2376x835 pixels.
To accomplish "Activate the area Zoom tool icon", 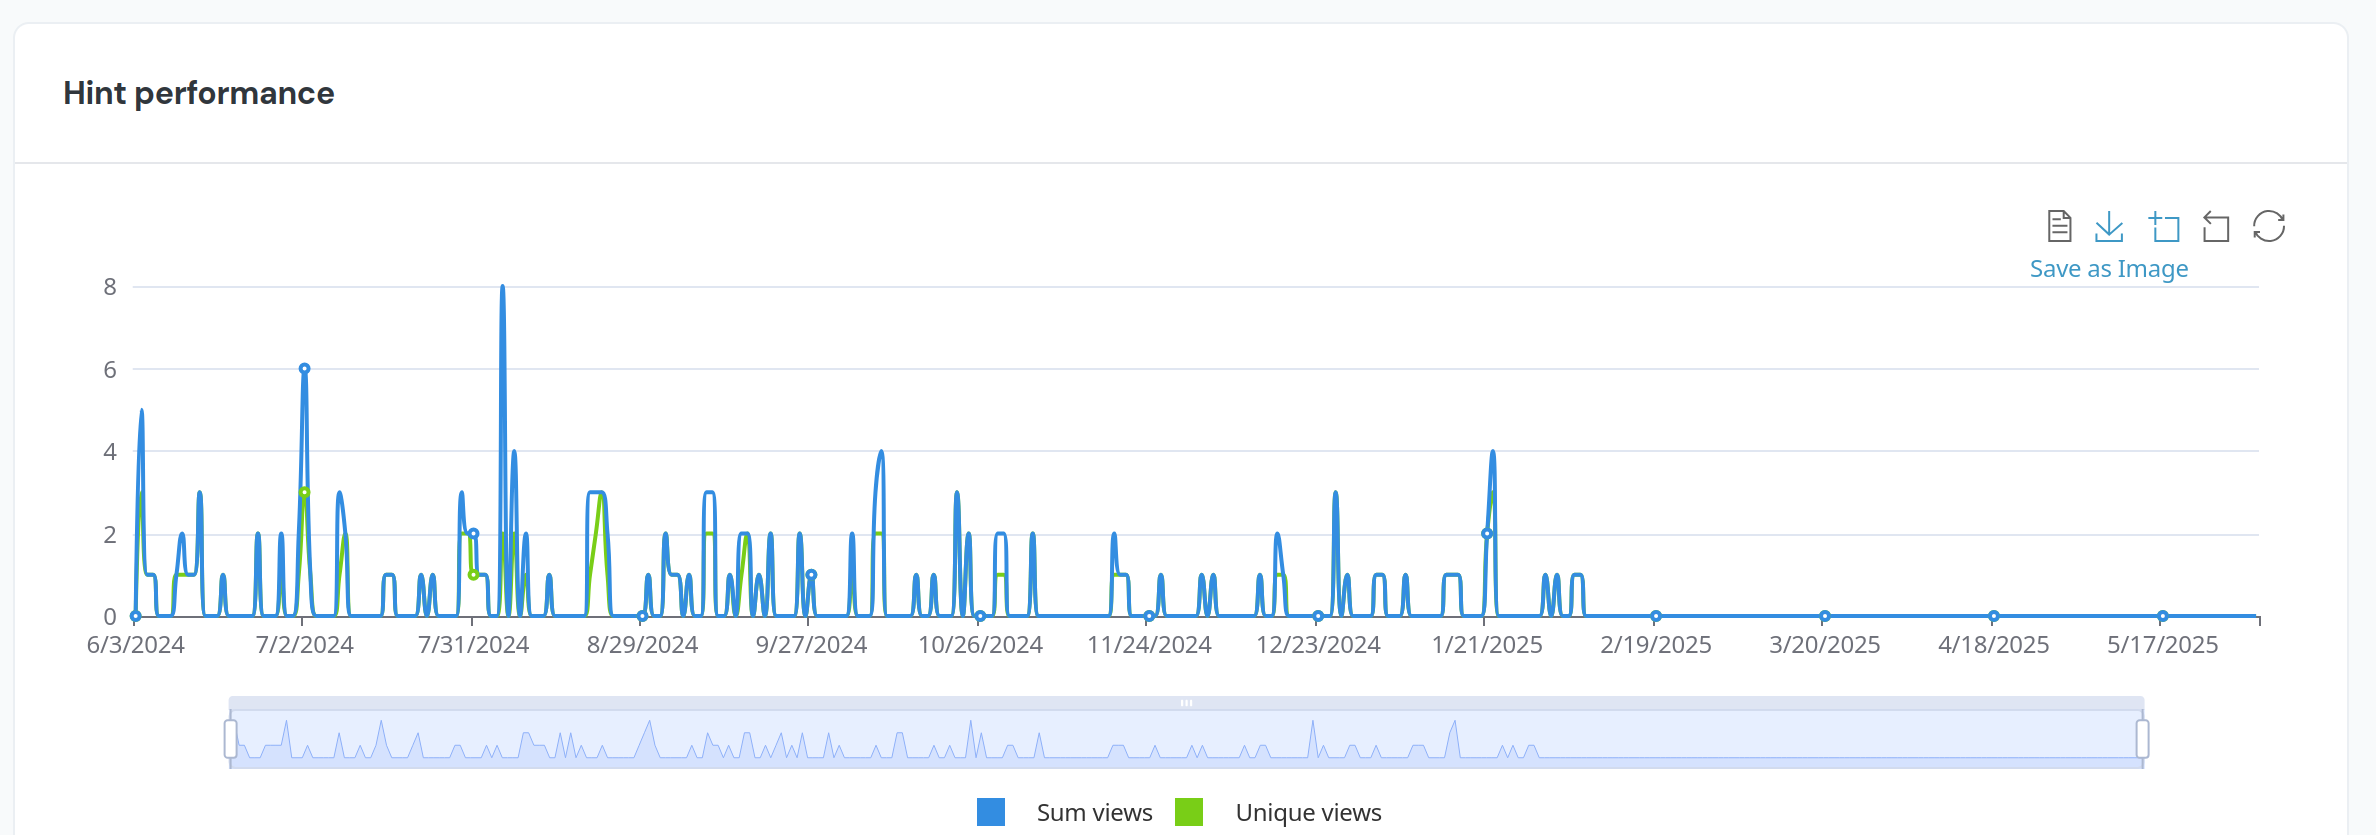I will [x=2164, y=227].
